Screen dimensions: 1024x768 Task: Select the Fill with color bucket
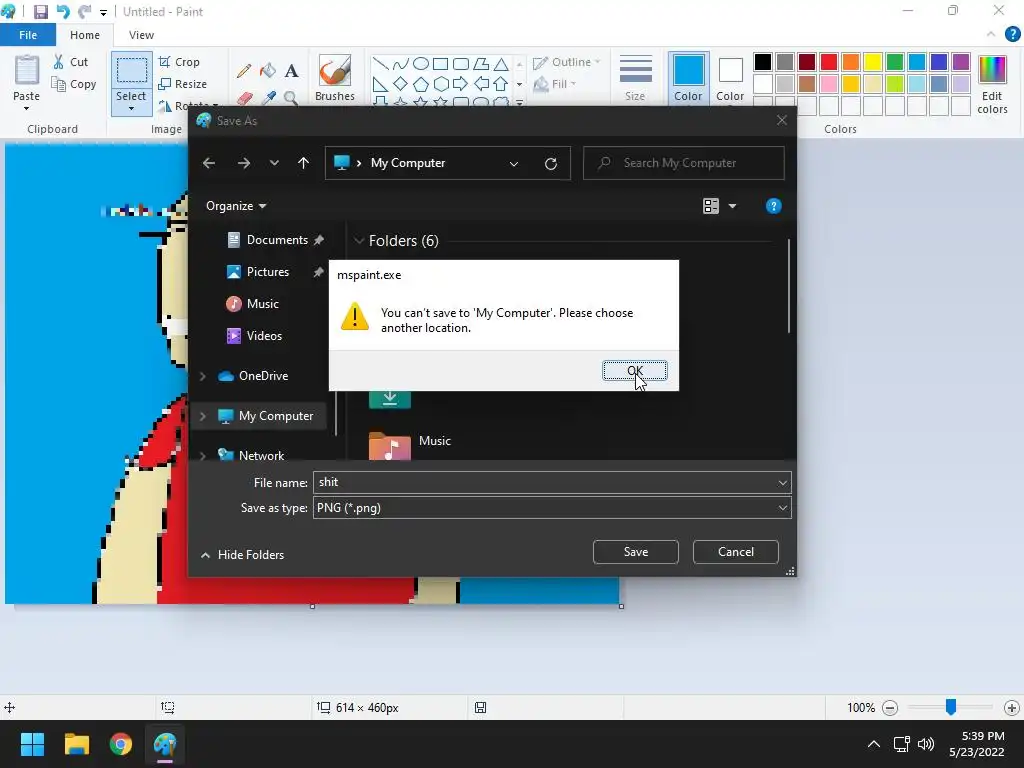click(268, 71)
